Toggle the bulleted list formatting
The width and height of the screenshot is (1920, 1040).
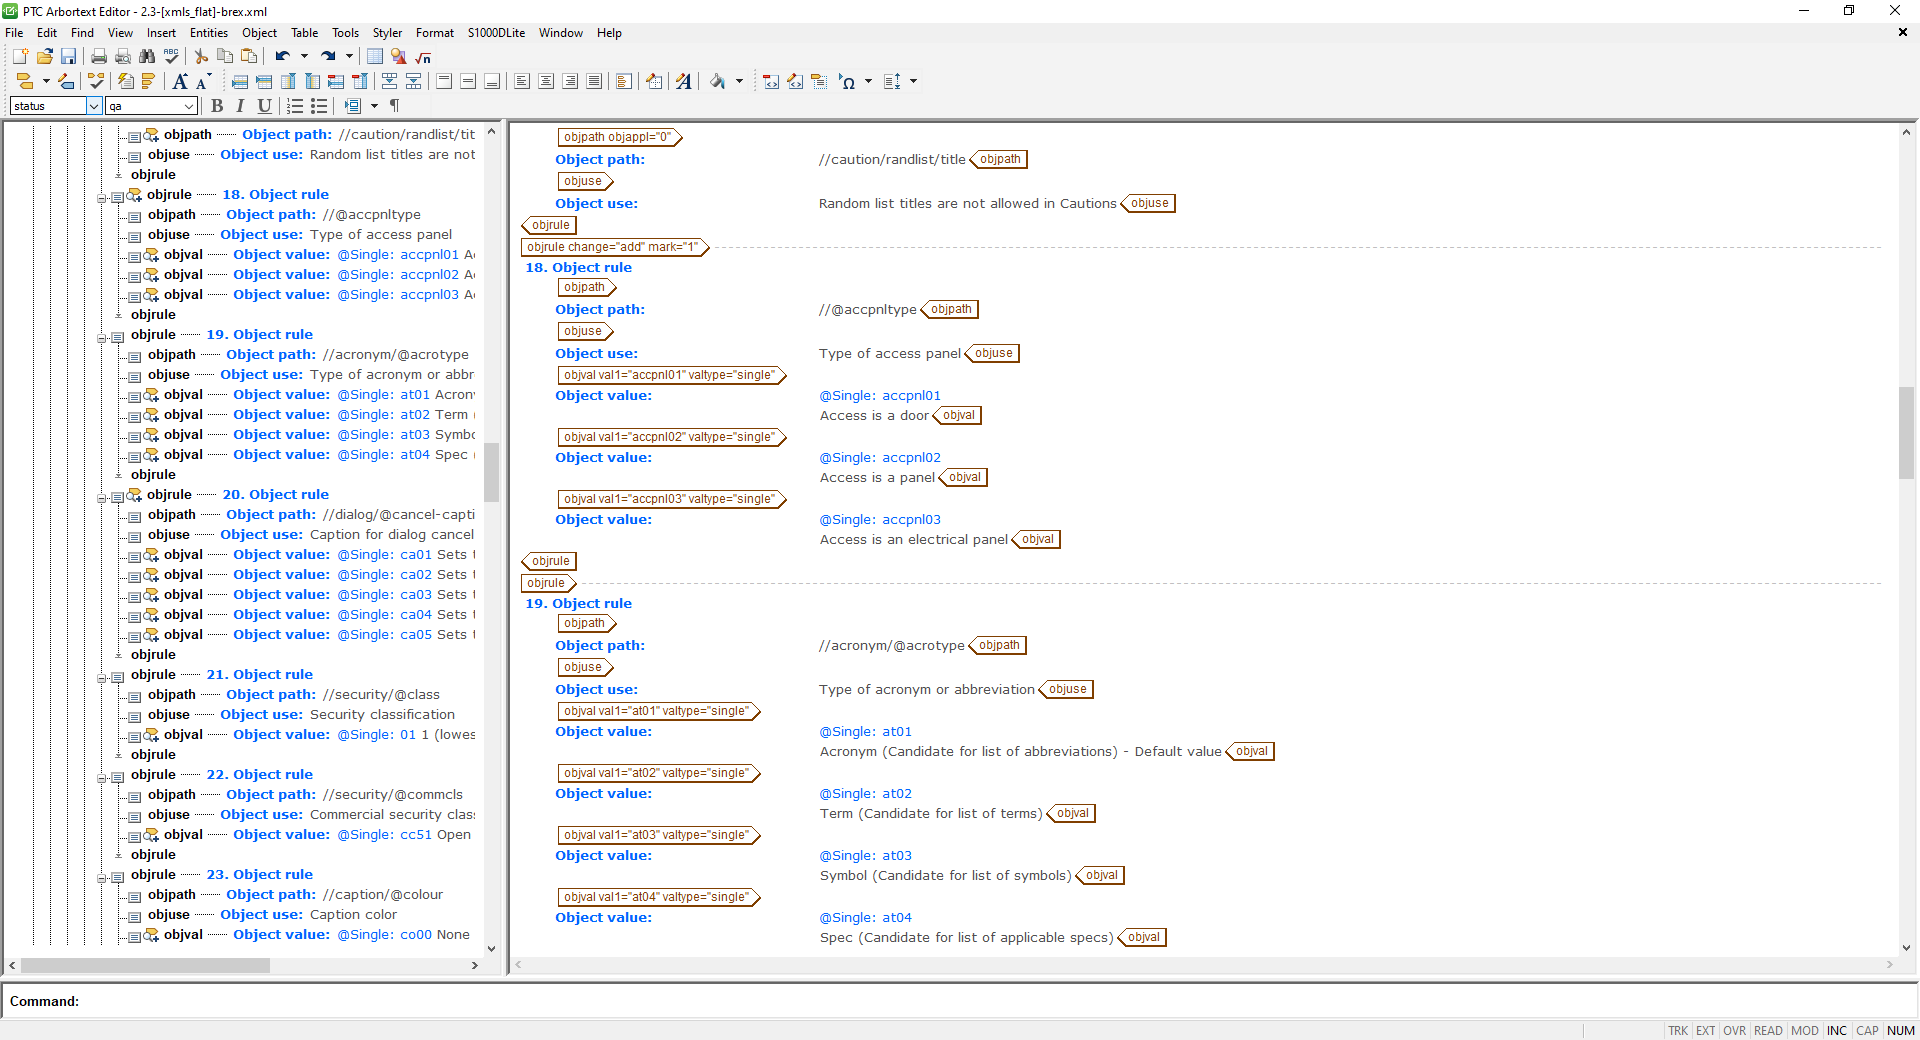click(x=319, y=106)
